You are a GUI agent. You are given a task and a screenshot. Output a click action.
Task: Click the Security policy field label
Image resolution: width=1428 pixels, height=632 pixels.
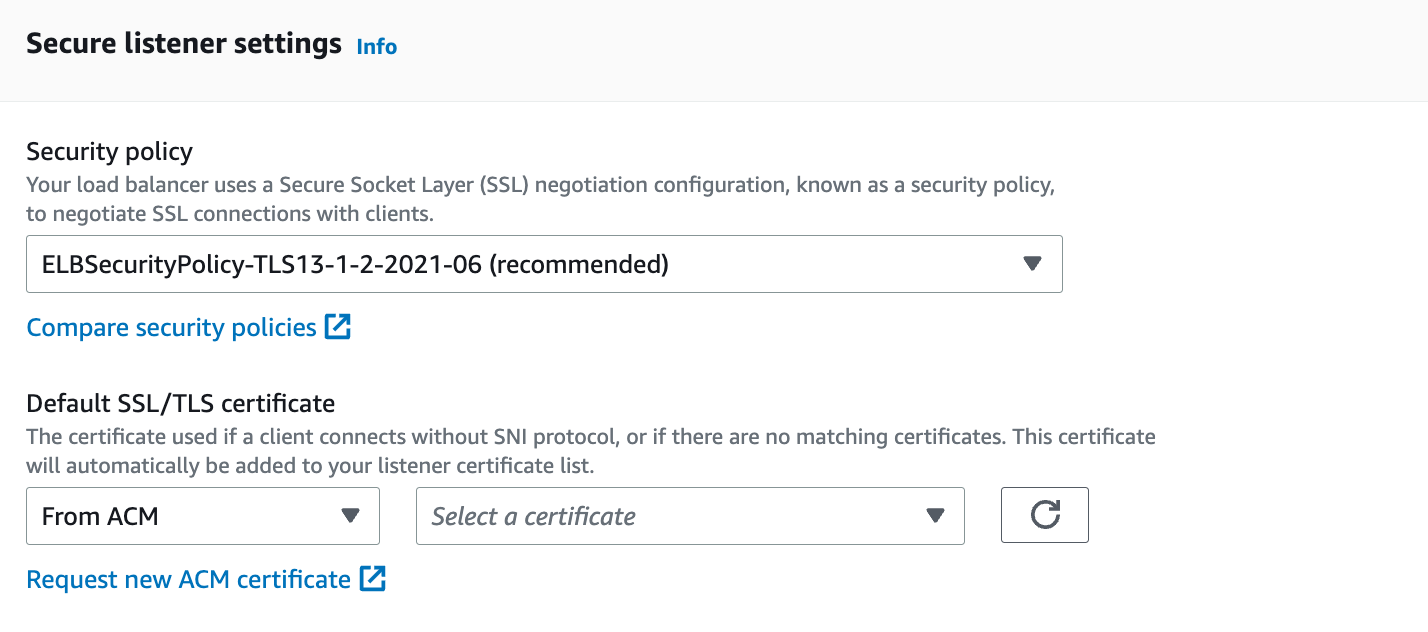tap(110, 152)
